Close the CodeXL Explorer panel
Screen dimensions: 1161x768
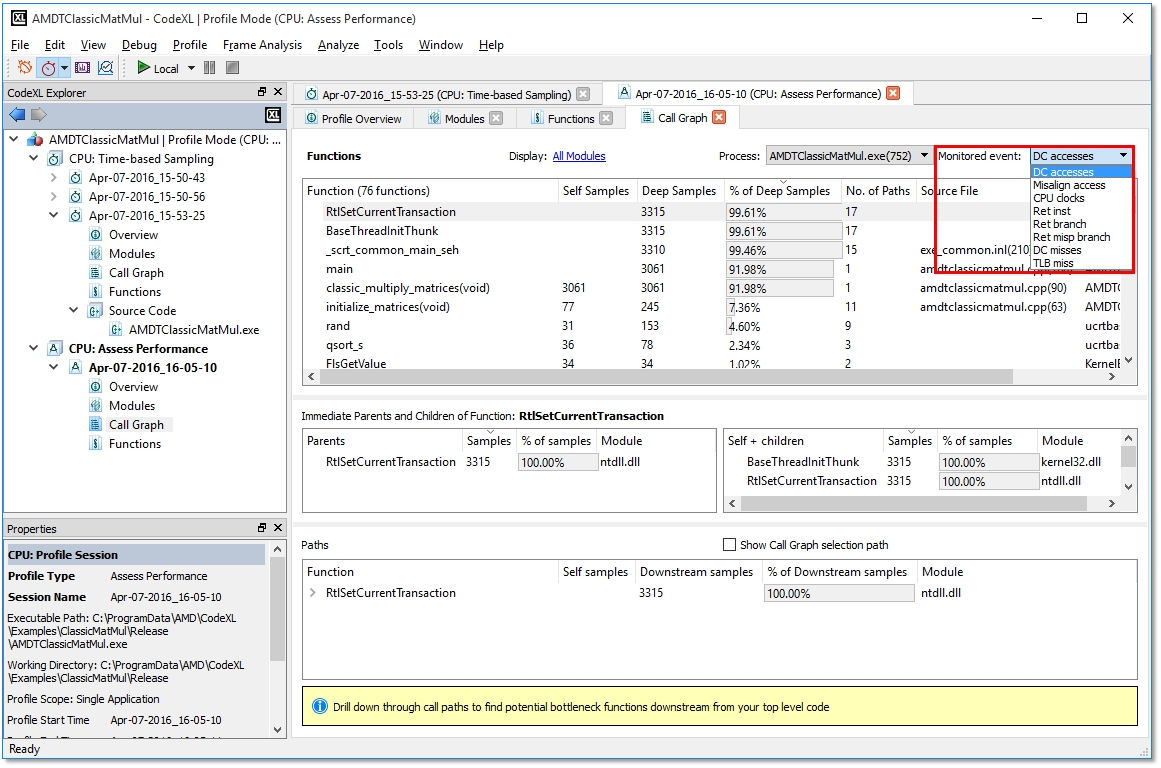[278, 92]
